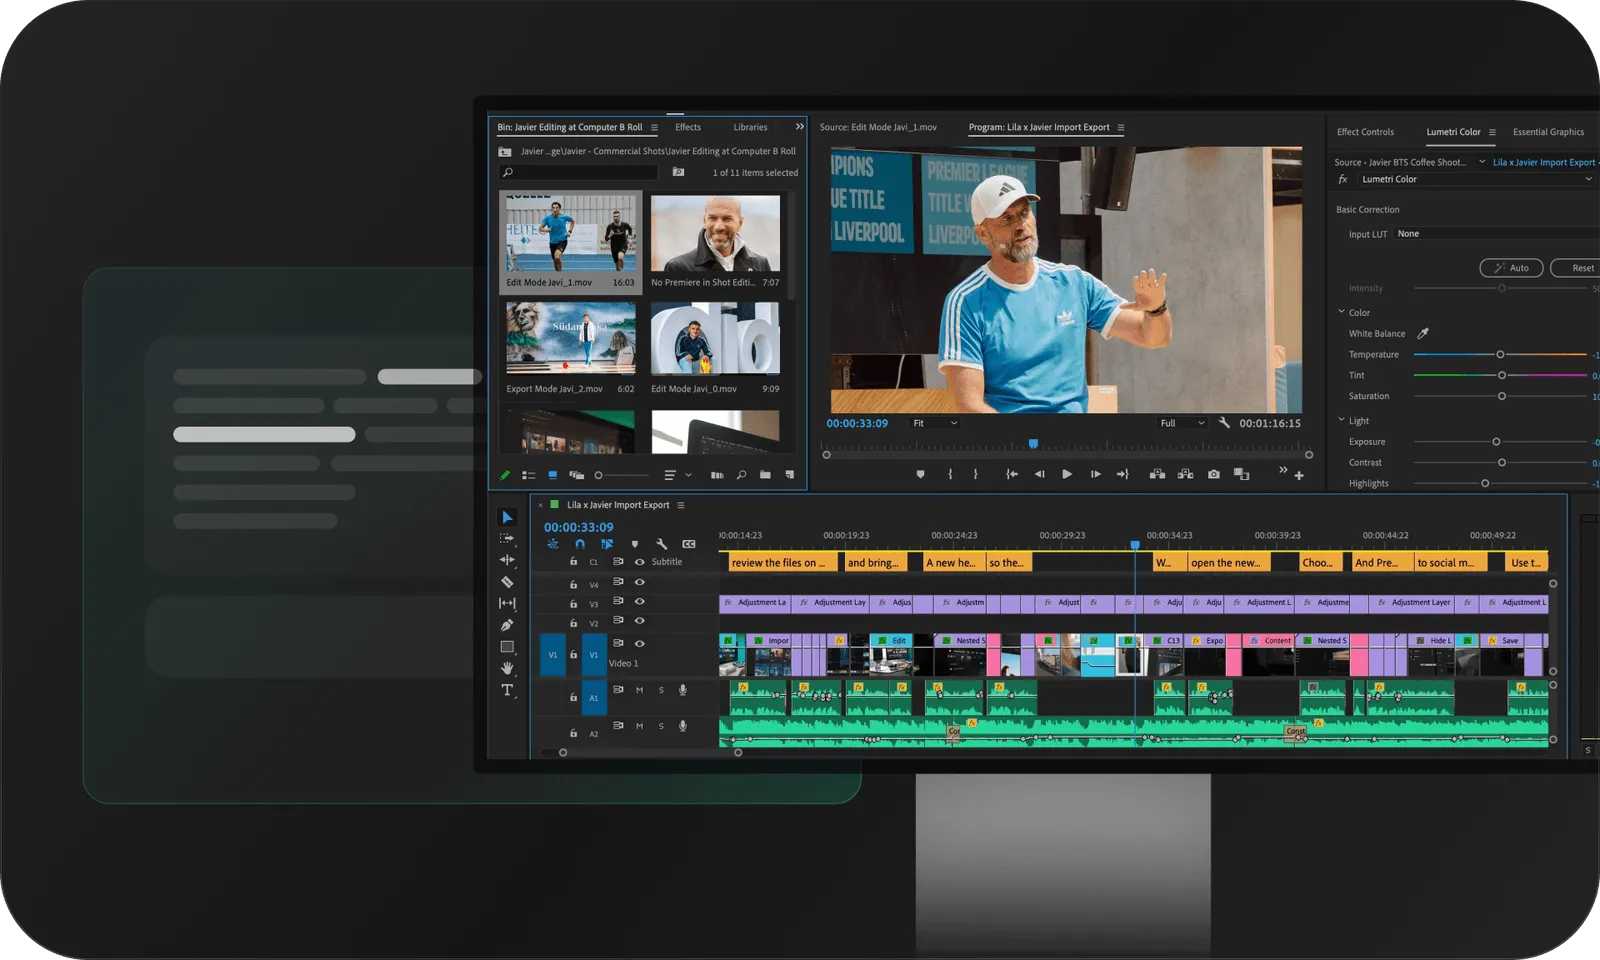1600x960 pixels.
Task: Switch to the Effect Controls tab
Action: pos(1365,132)
